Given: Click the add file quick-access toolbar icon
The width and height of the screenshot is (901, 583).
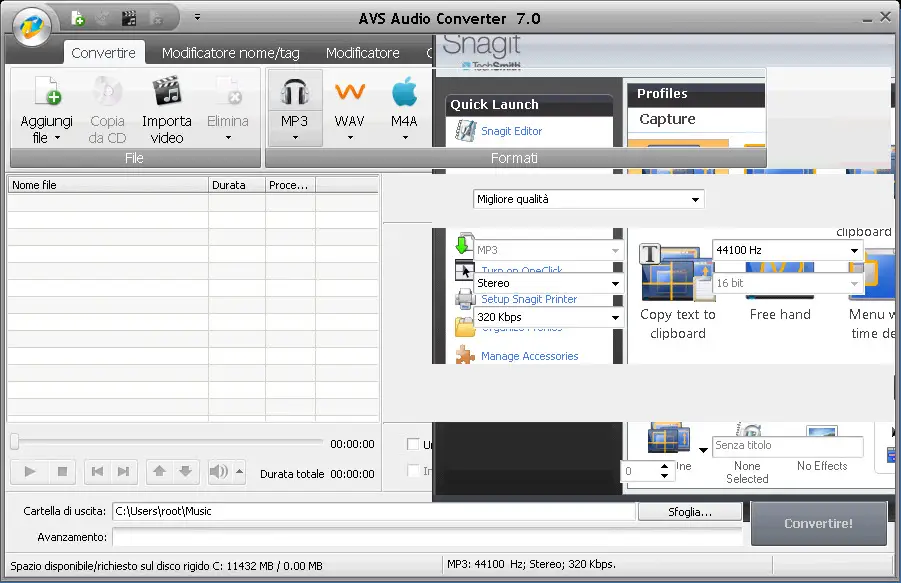Looking at the screenshot, I should pyautogui.click(x=75, y=16).
